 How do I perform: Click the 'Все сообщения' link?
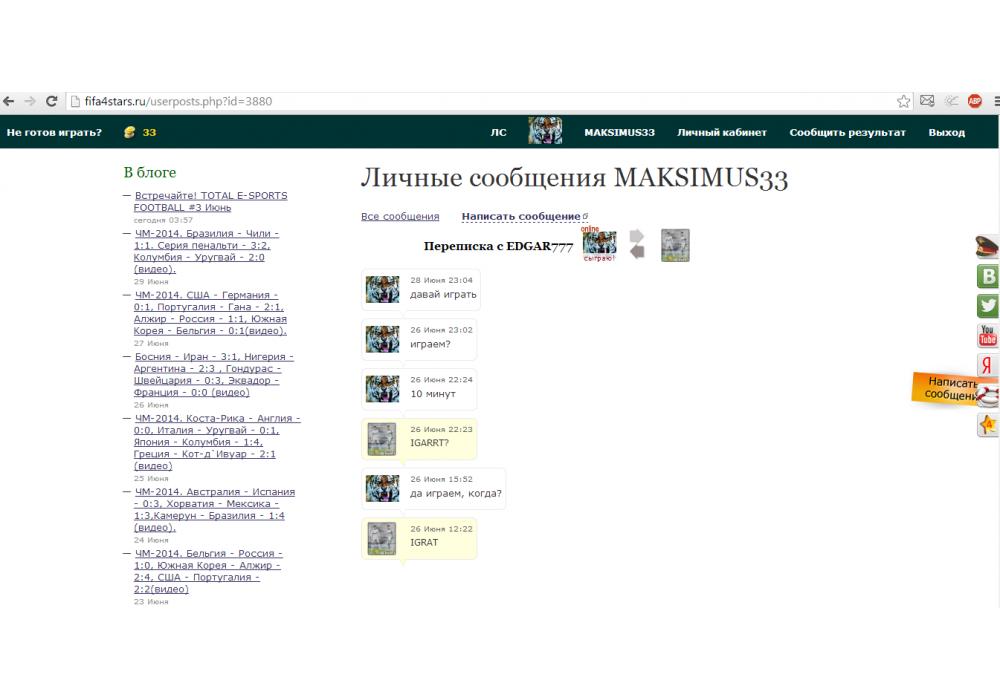(x=400, y=216)
